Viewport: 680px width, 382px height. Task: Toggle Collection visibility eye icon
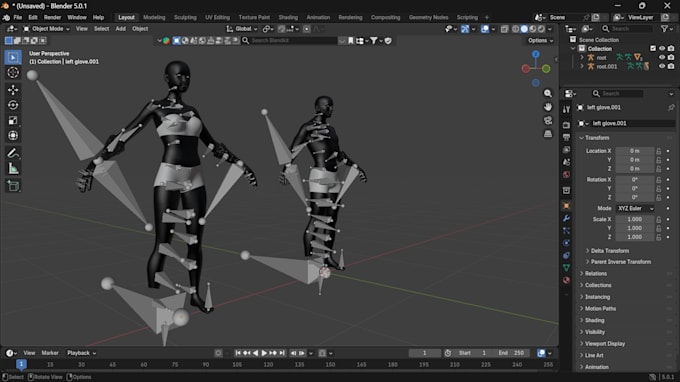coord(662,49)
